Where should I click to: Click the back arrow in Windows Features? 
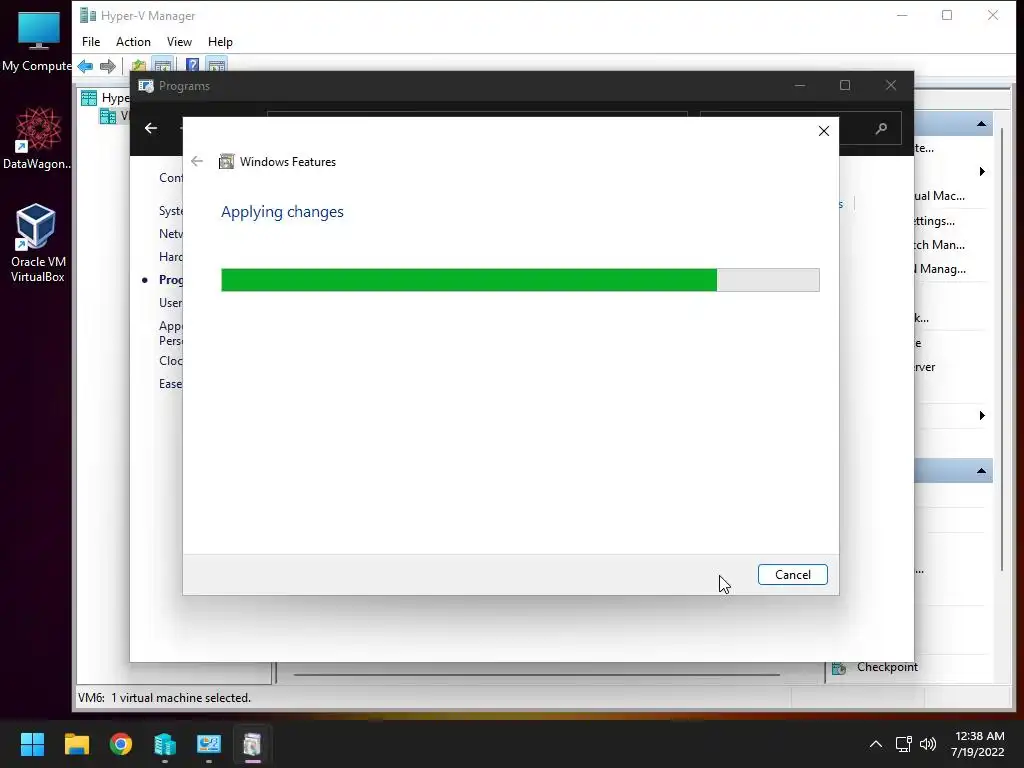point(197,161)
